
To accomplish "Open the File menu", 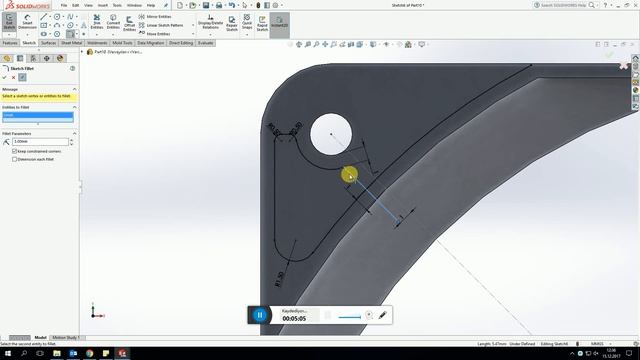I will [x=64, y=5].
